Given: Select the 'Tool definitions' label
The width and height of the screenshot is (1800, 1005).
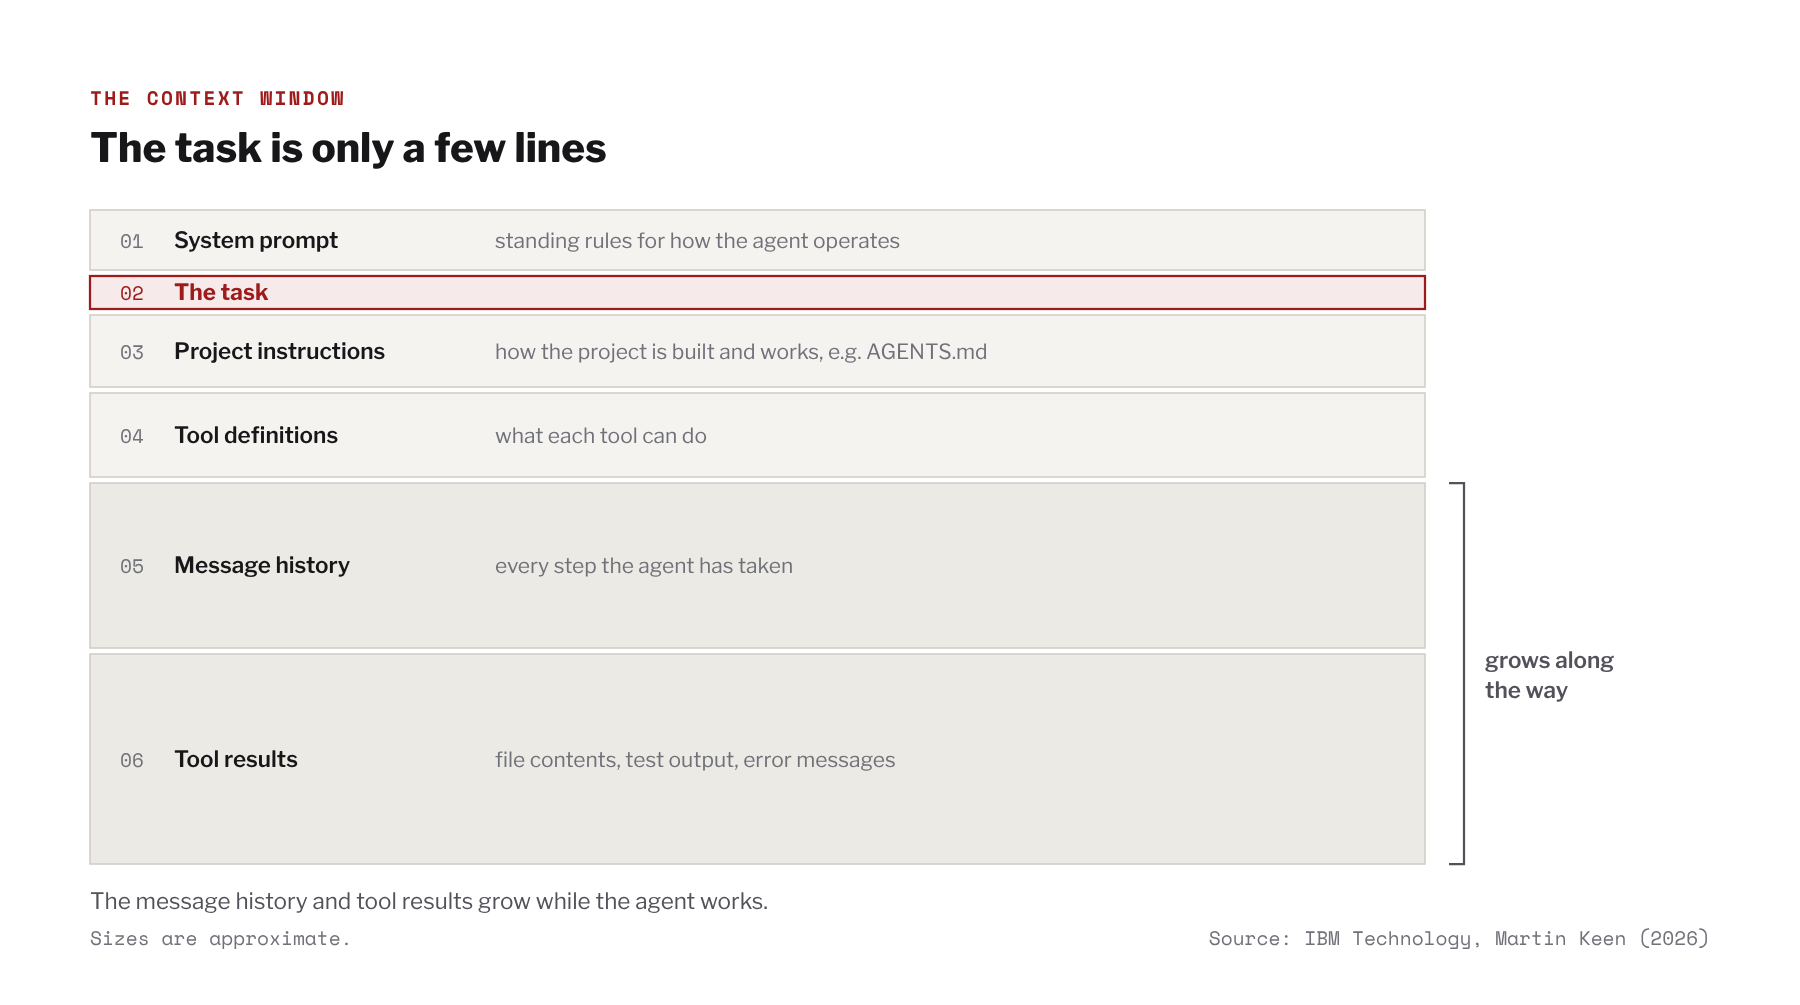Looking at the screenshot, I should click(256, 435).
